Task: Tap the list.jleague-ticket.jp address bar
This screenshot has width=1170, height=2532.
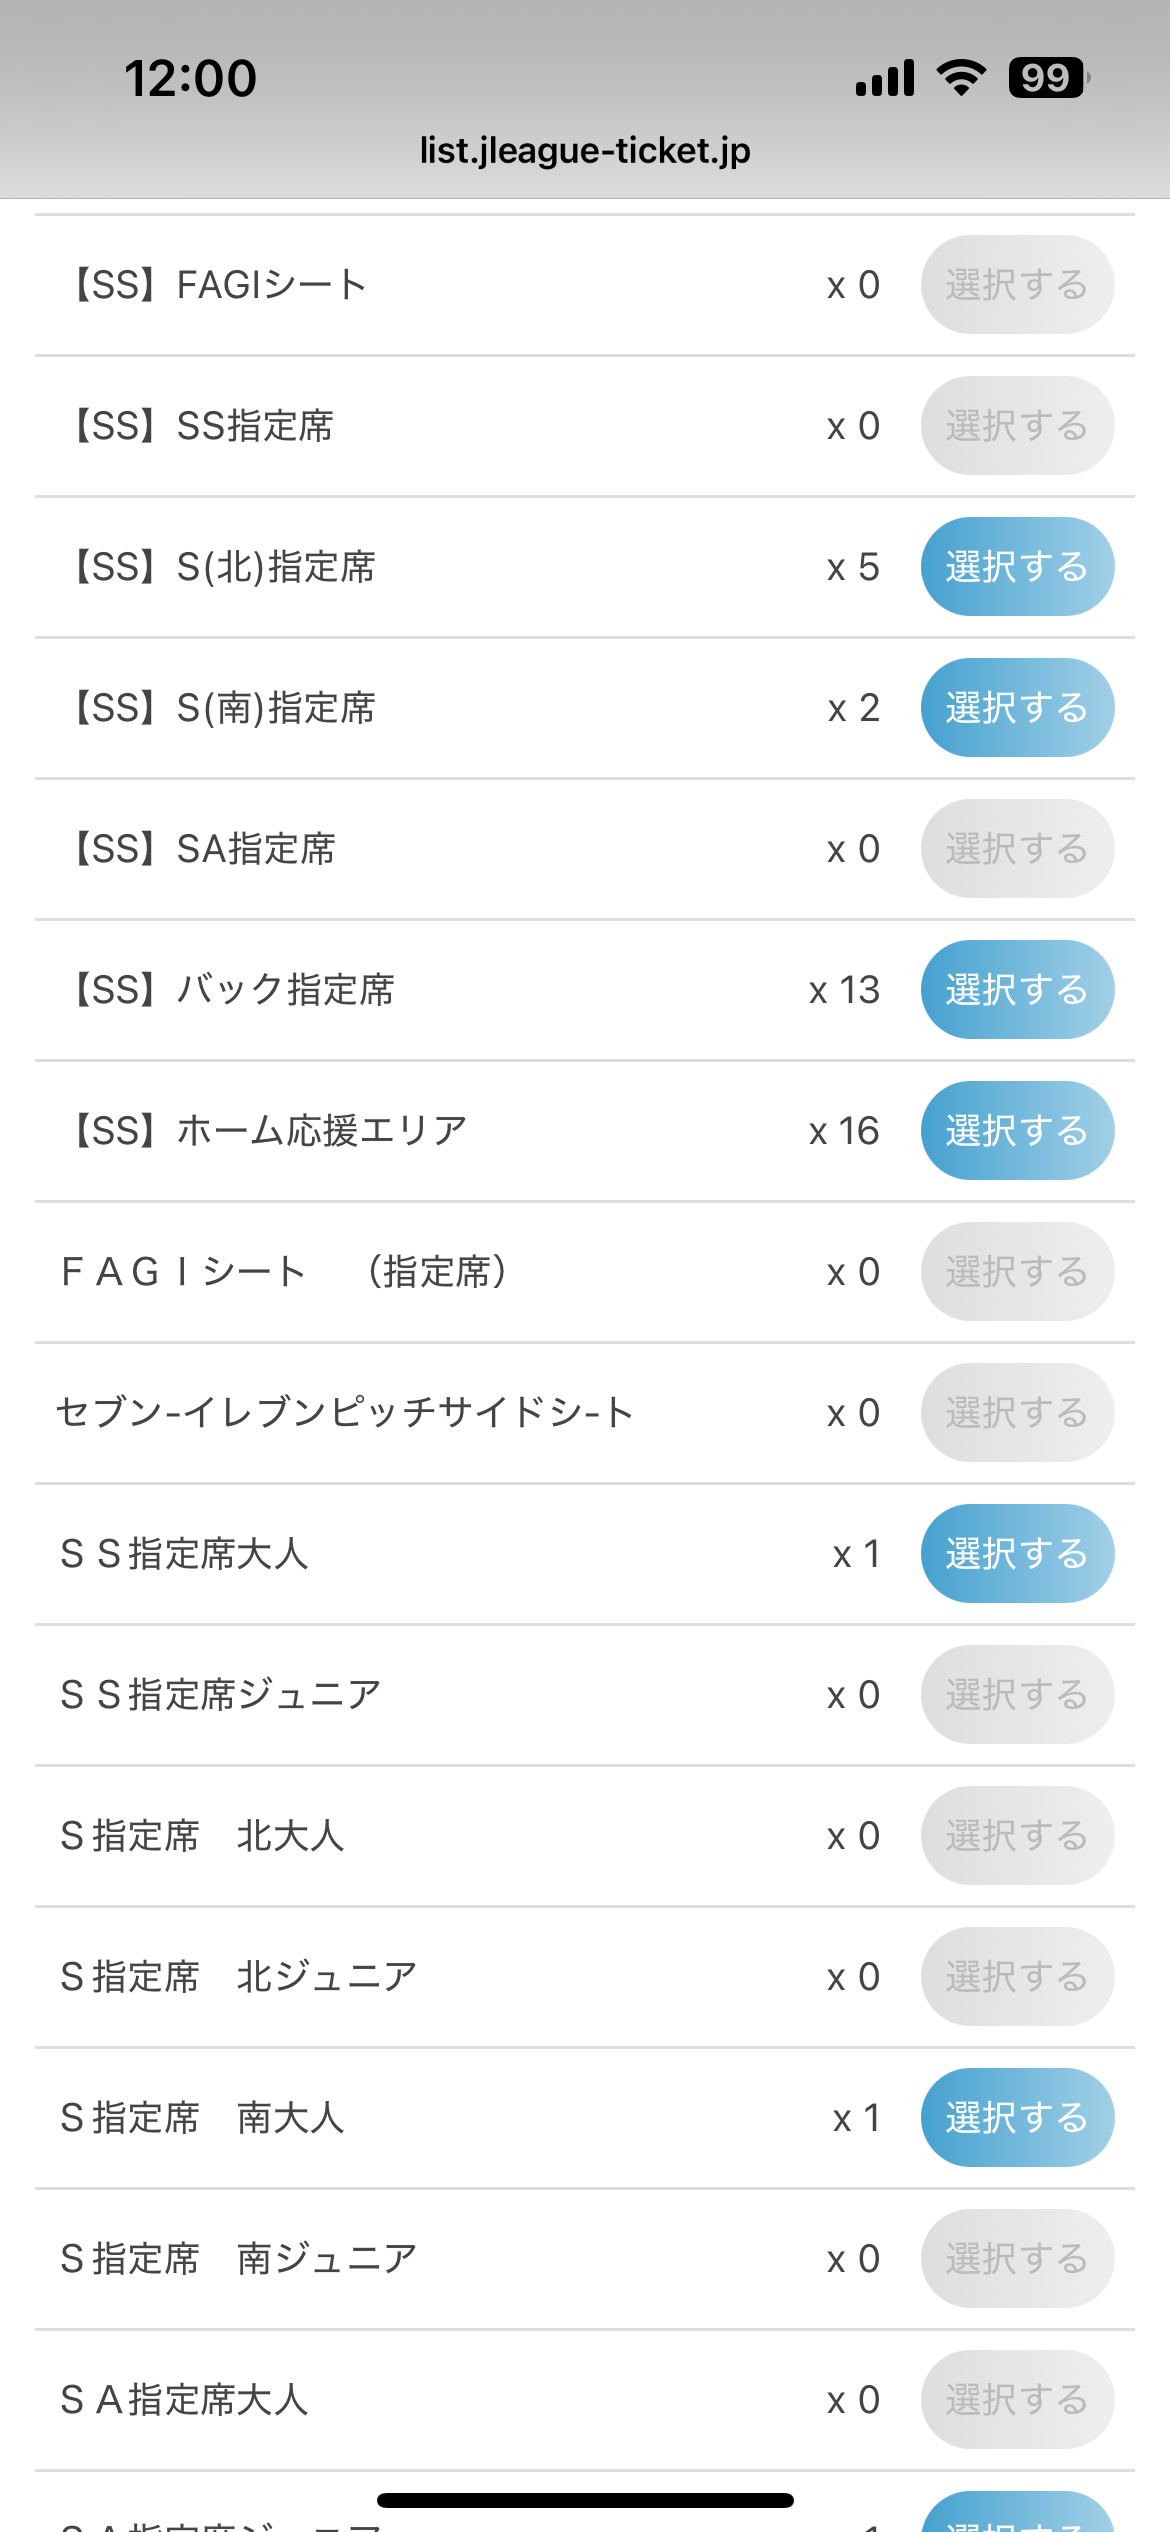Action: click(x=585, y=151)
